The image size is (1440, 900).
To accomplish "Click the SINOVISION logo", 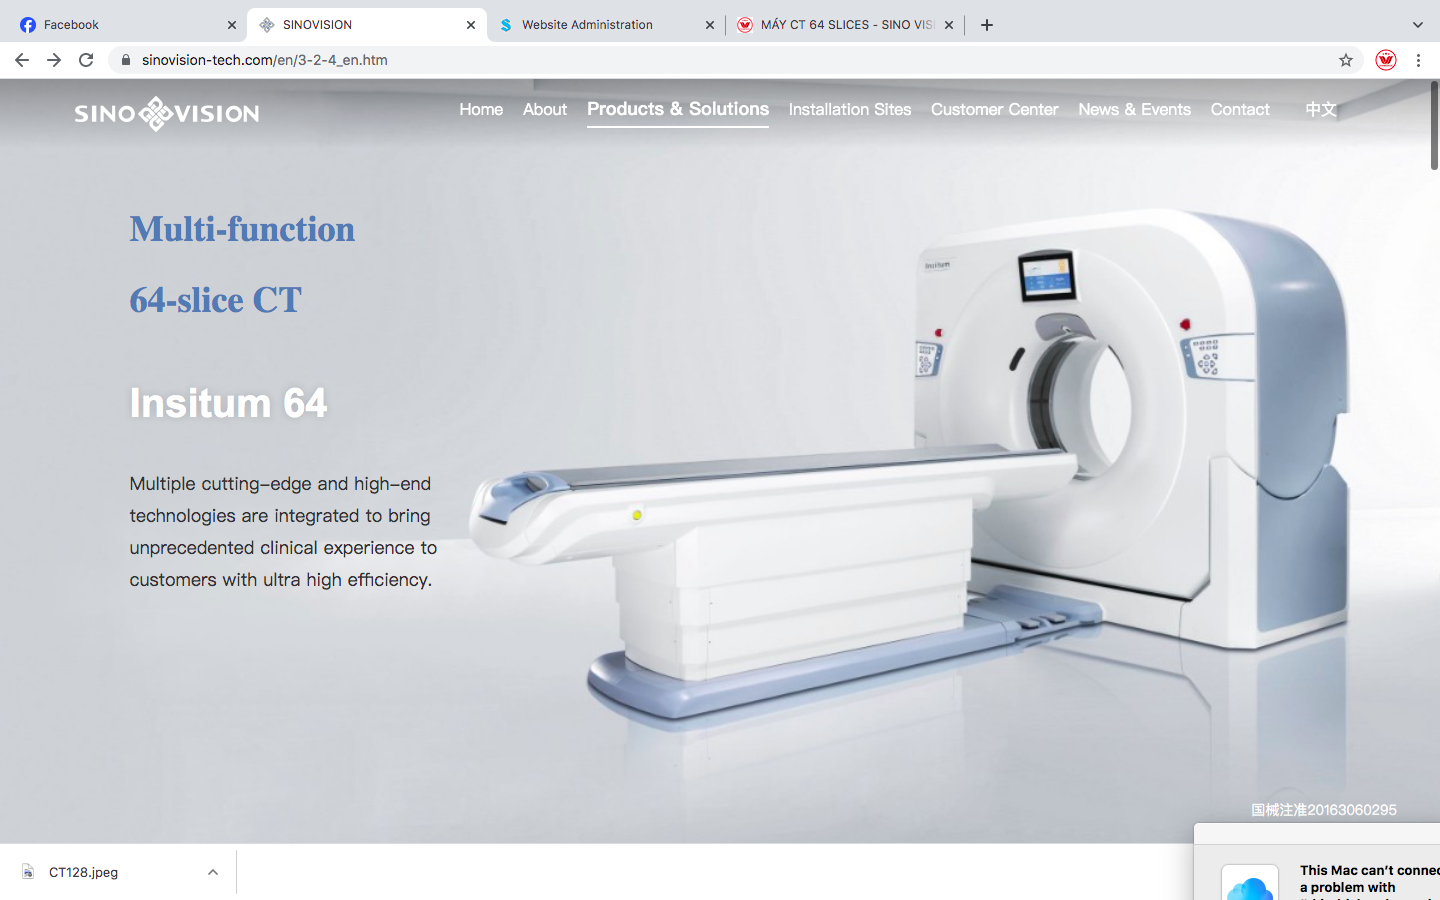I will (167, 113).
